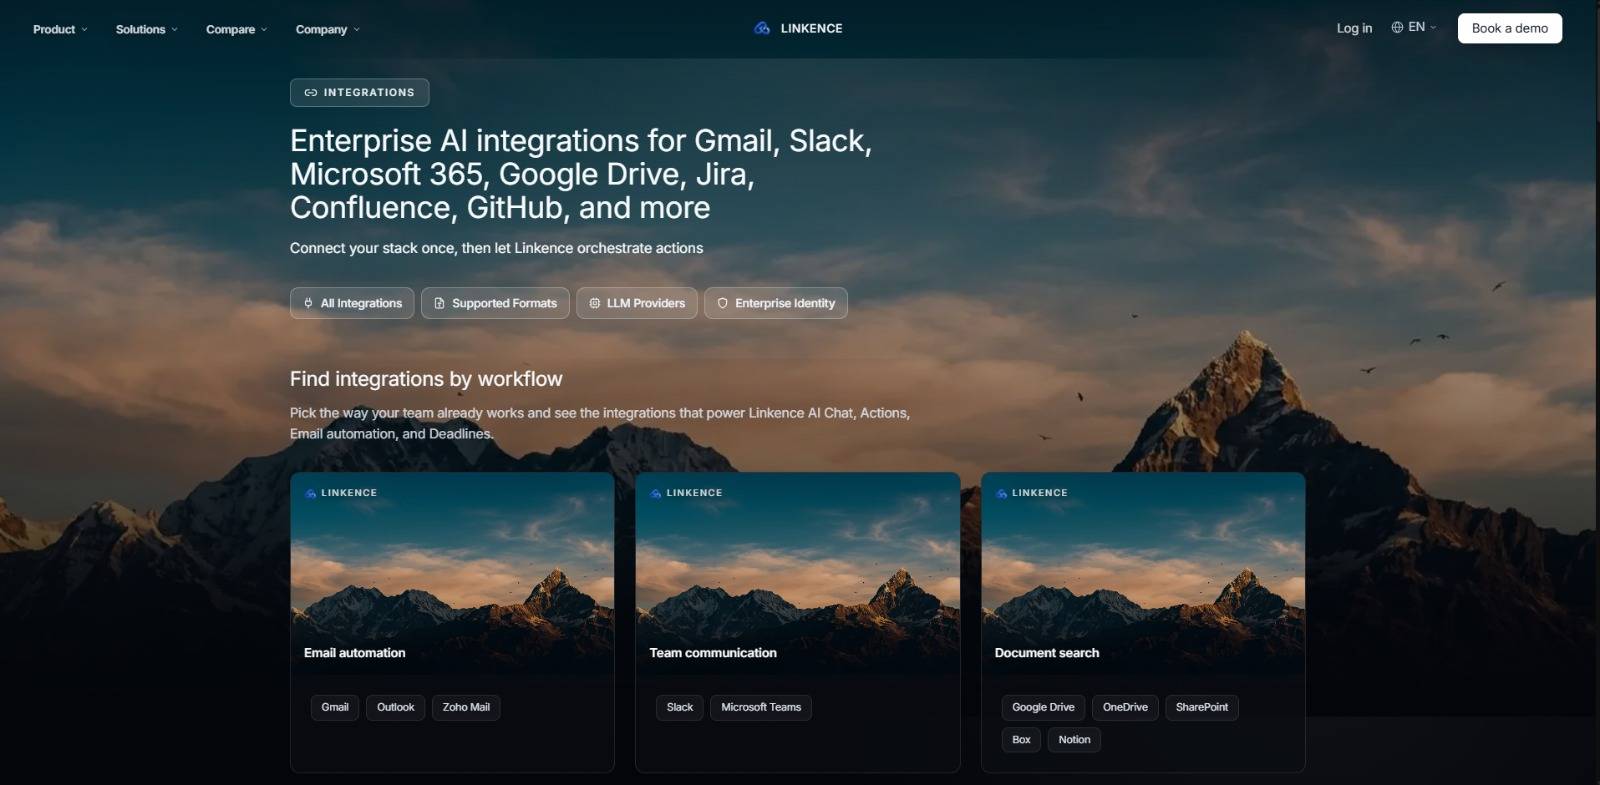The width and height of the screenshot is (1600, 785).
Task: Switch to Supported Formats tab
Action: [495, 303]
